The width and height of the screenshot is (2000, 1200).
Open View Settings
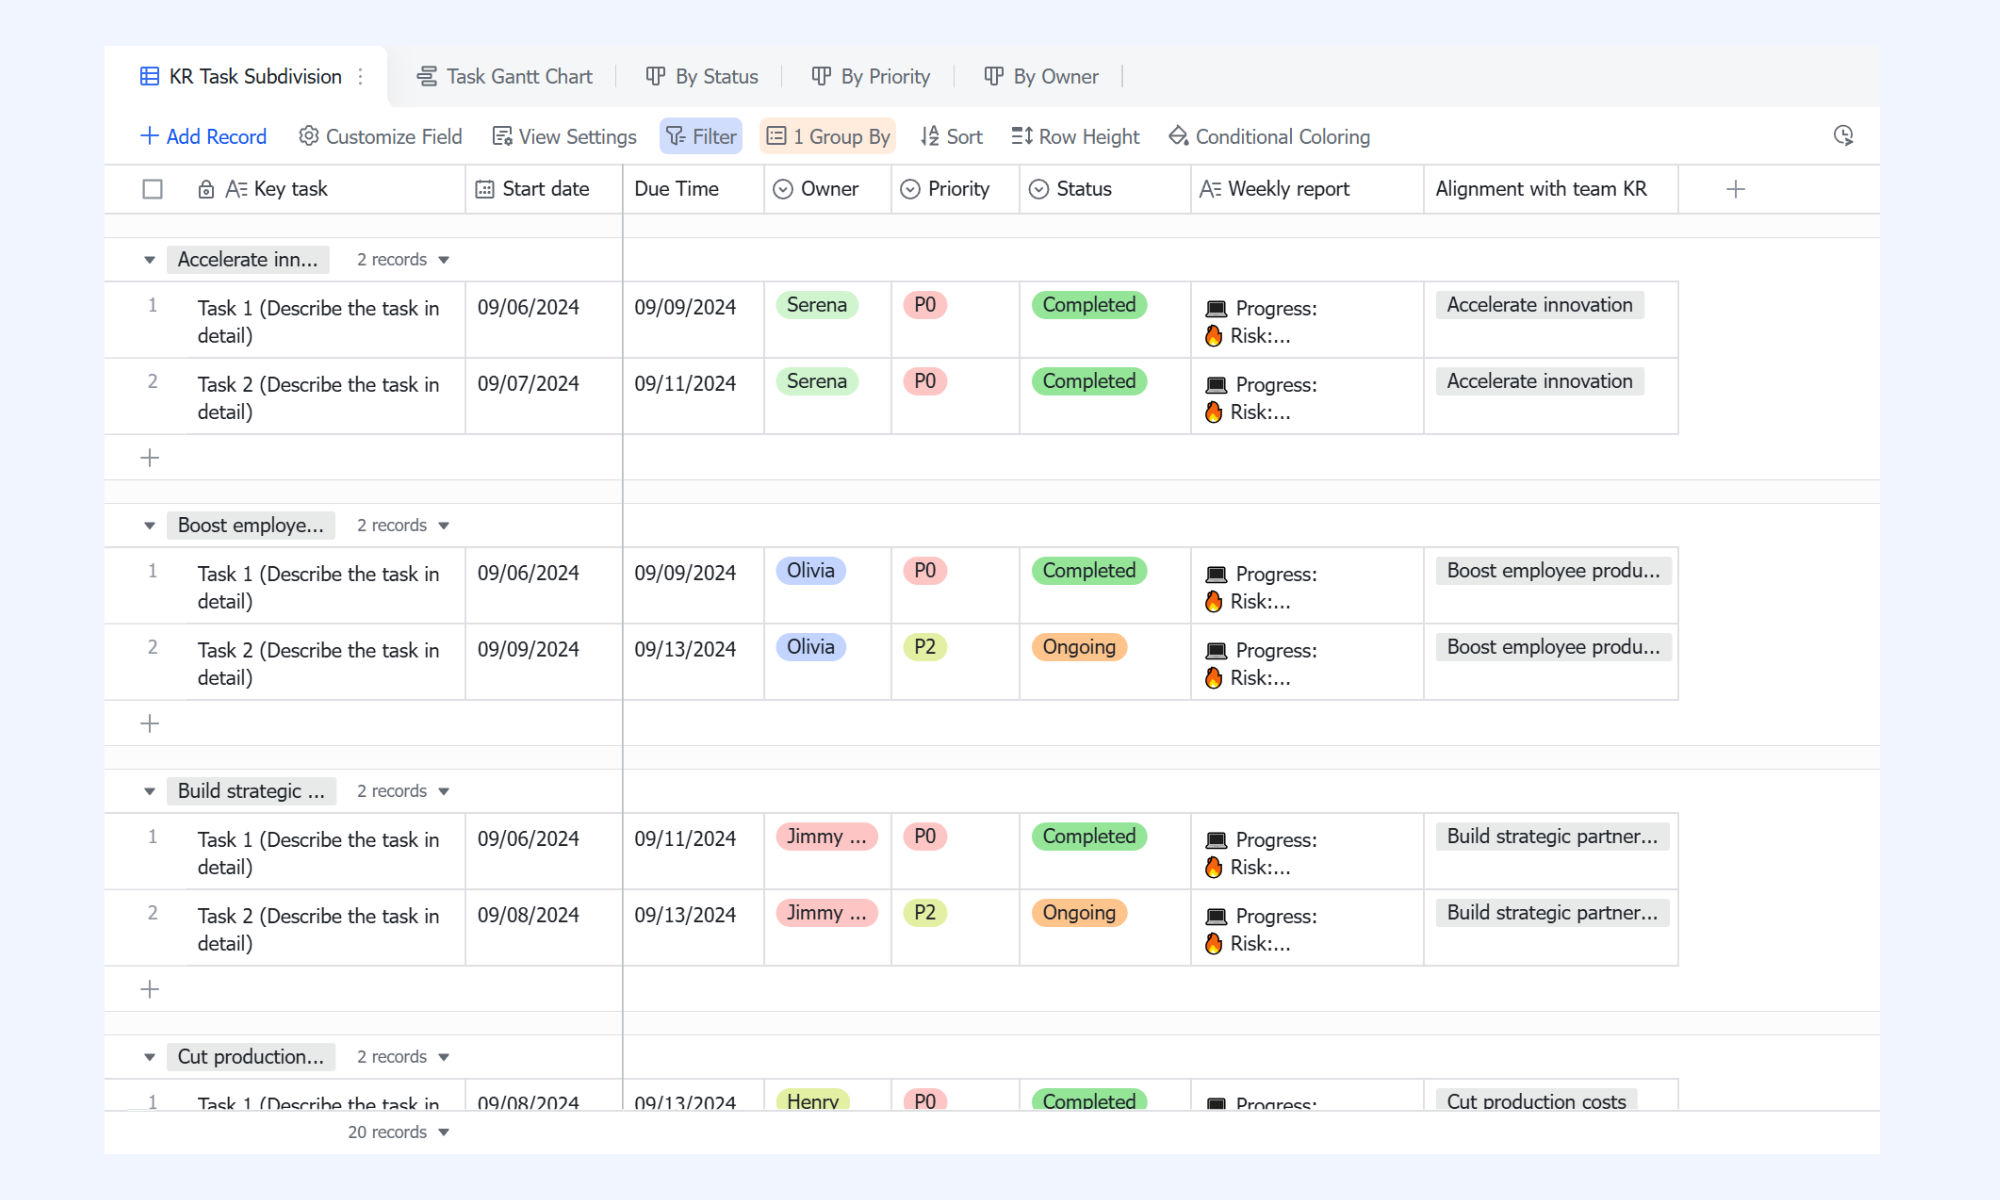[x=564, y=136]
